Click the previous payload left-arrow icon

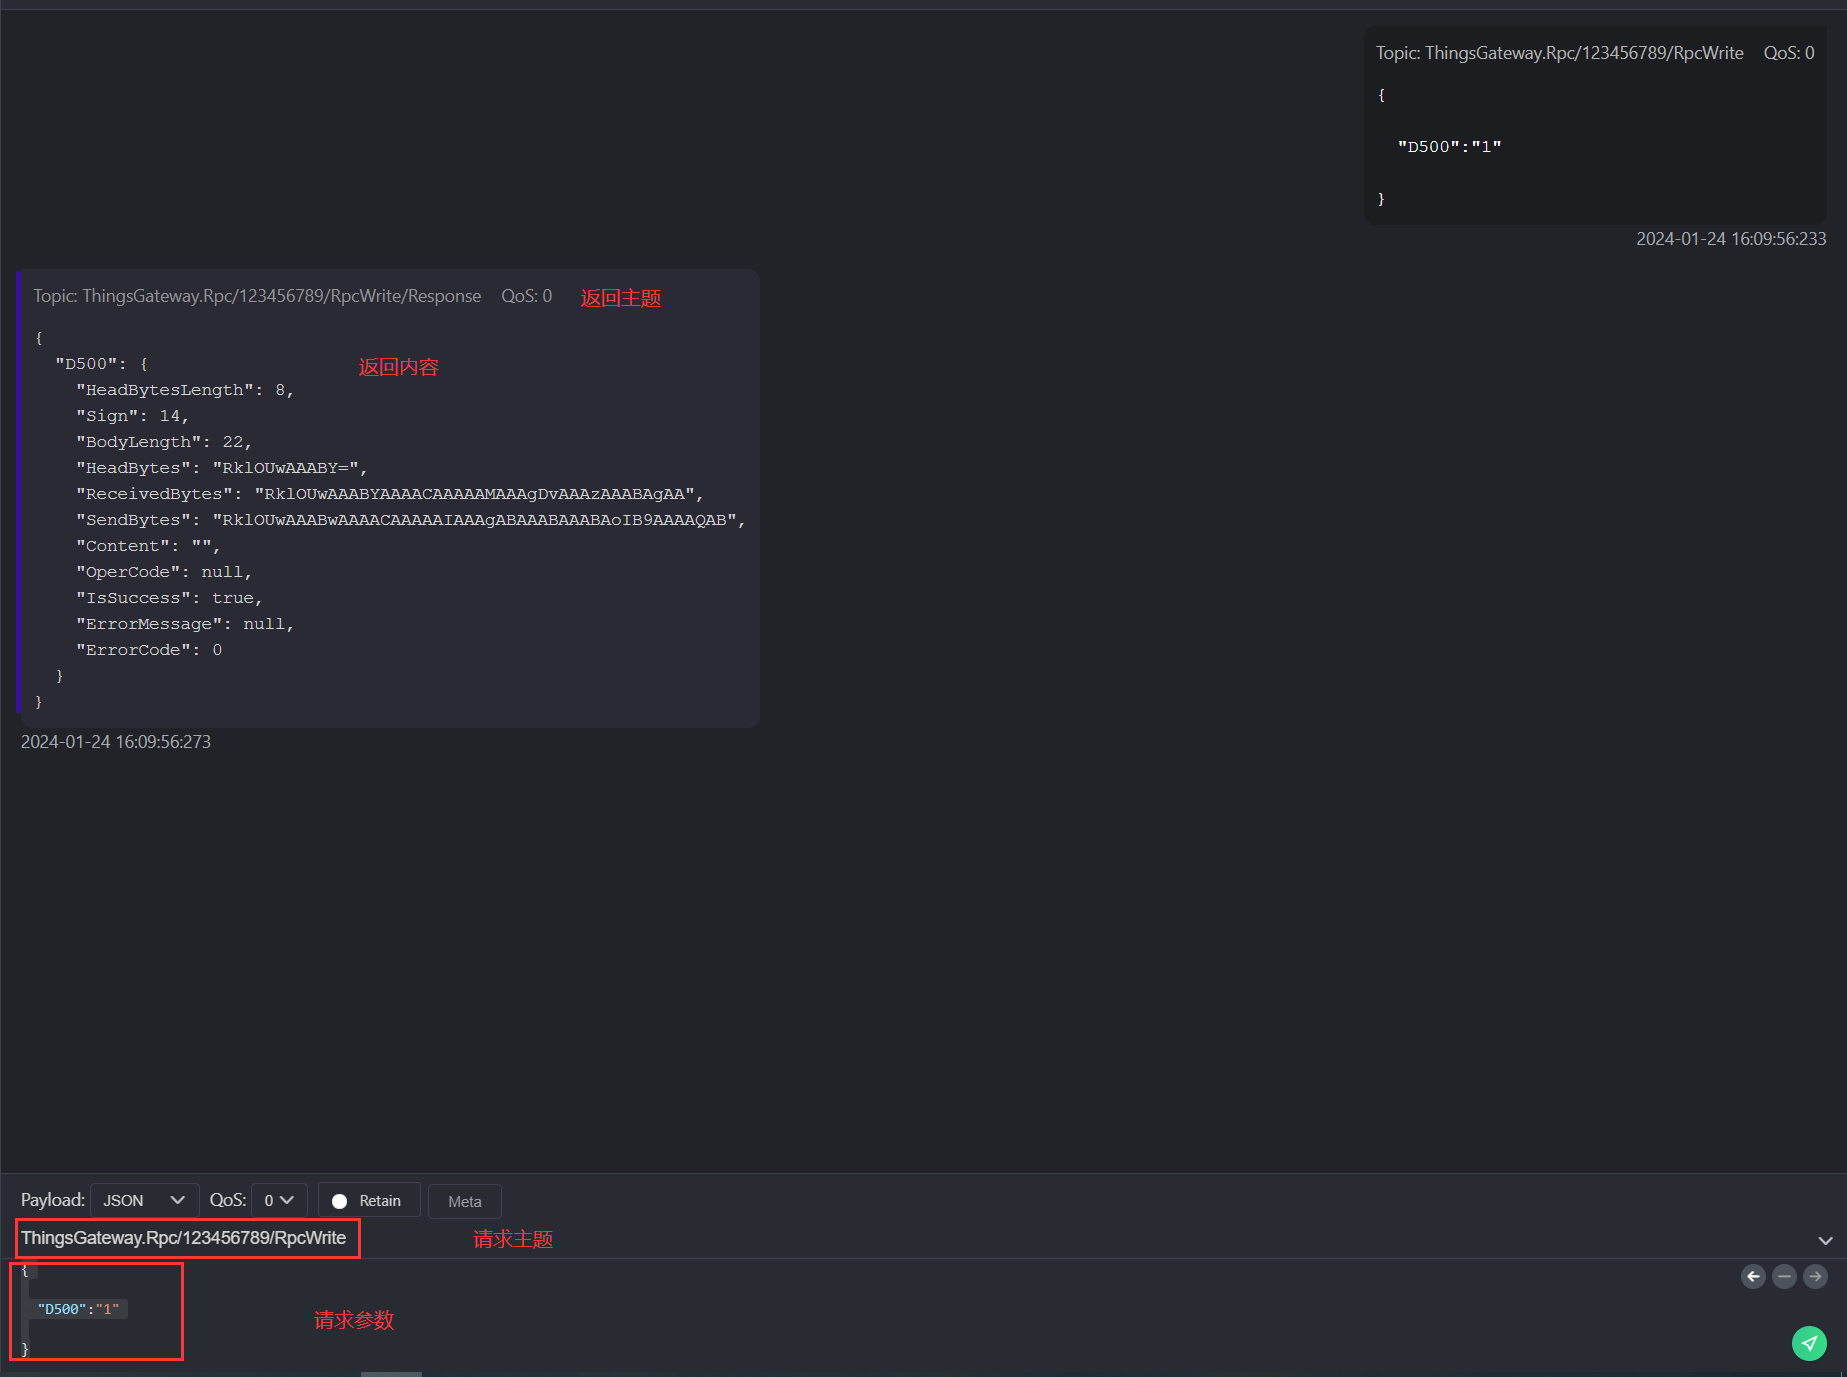[1753, 1276]
